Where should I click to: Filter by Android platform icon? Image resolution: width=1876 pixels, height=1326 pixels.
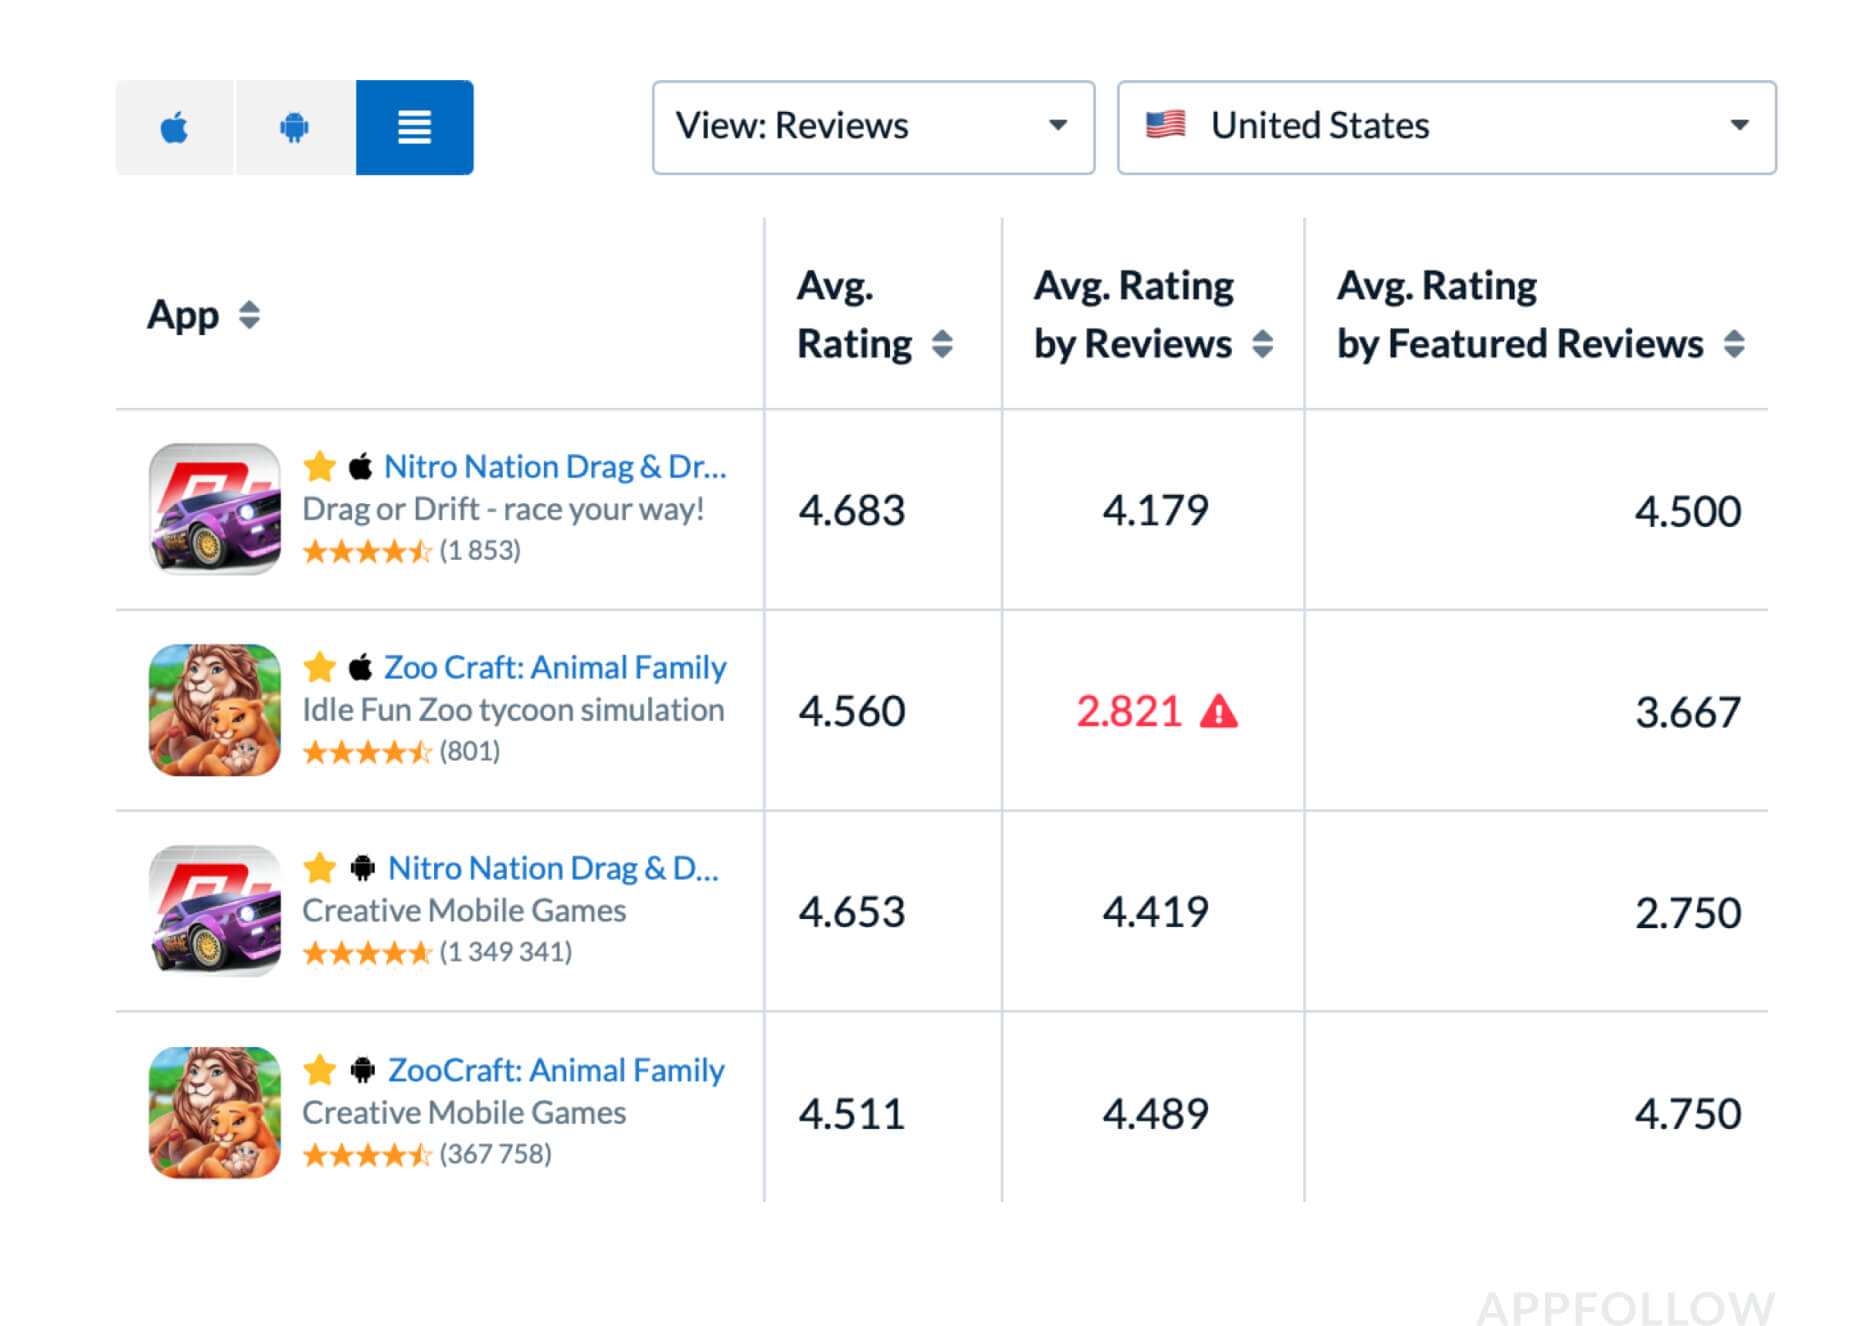coord(295,128)
